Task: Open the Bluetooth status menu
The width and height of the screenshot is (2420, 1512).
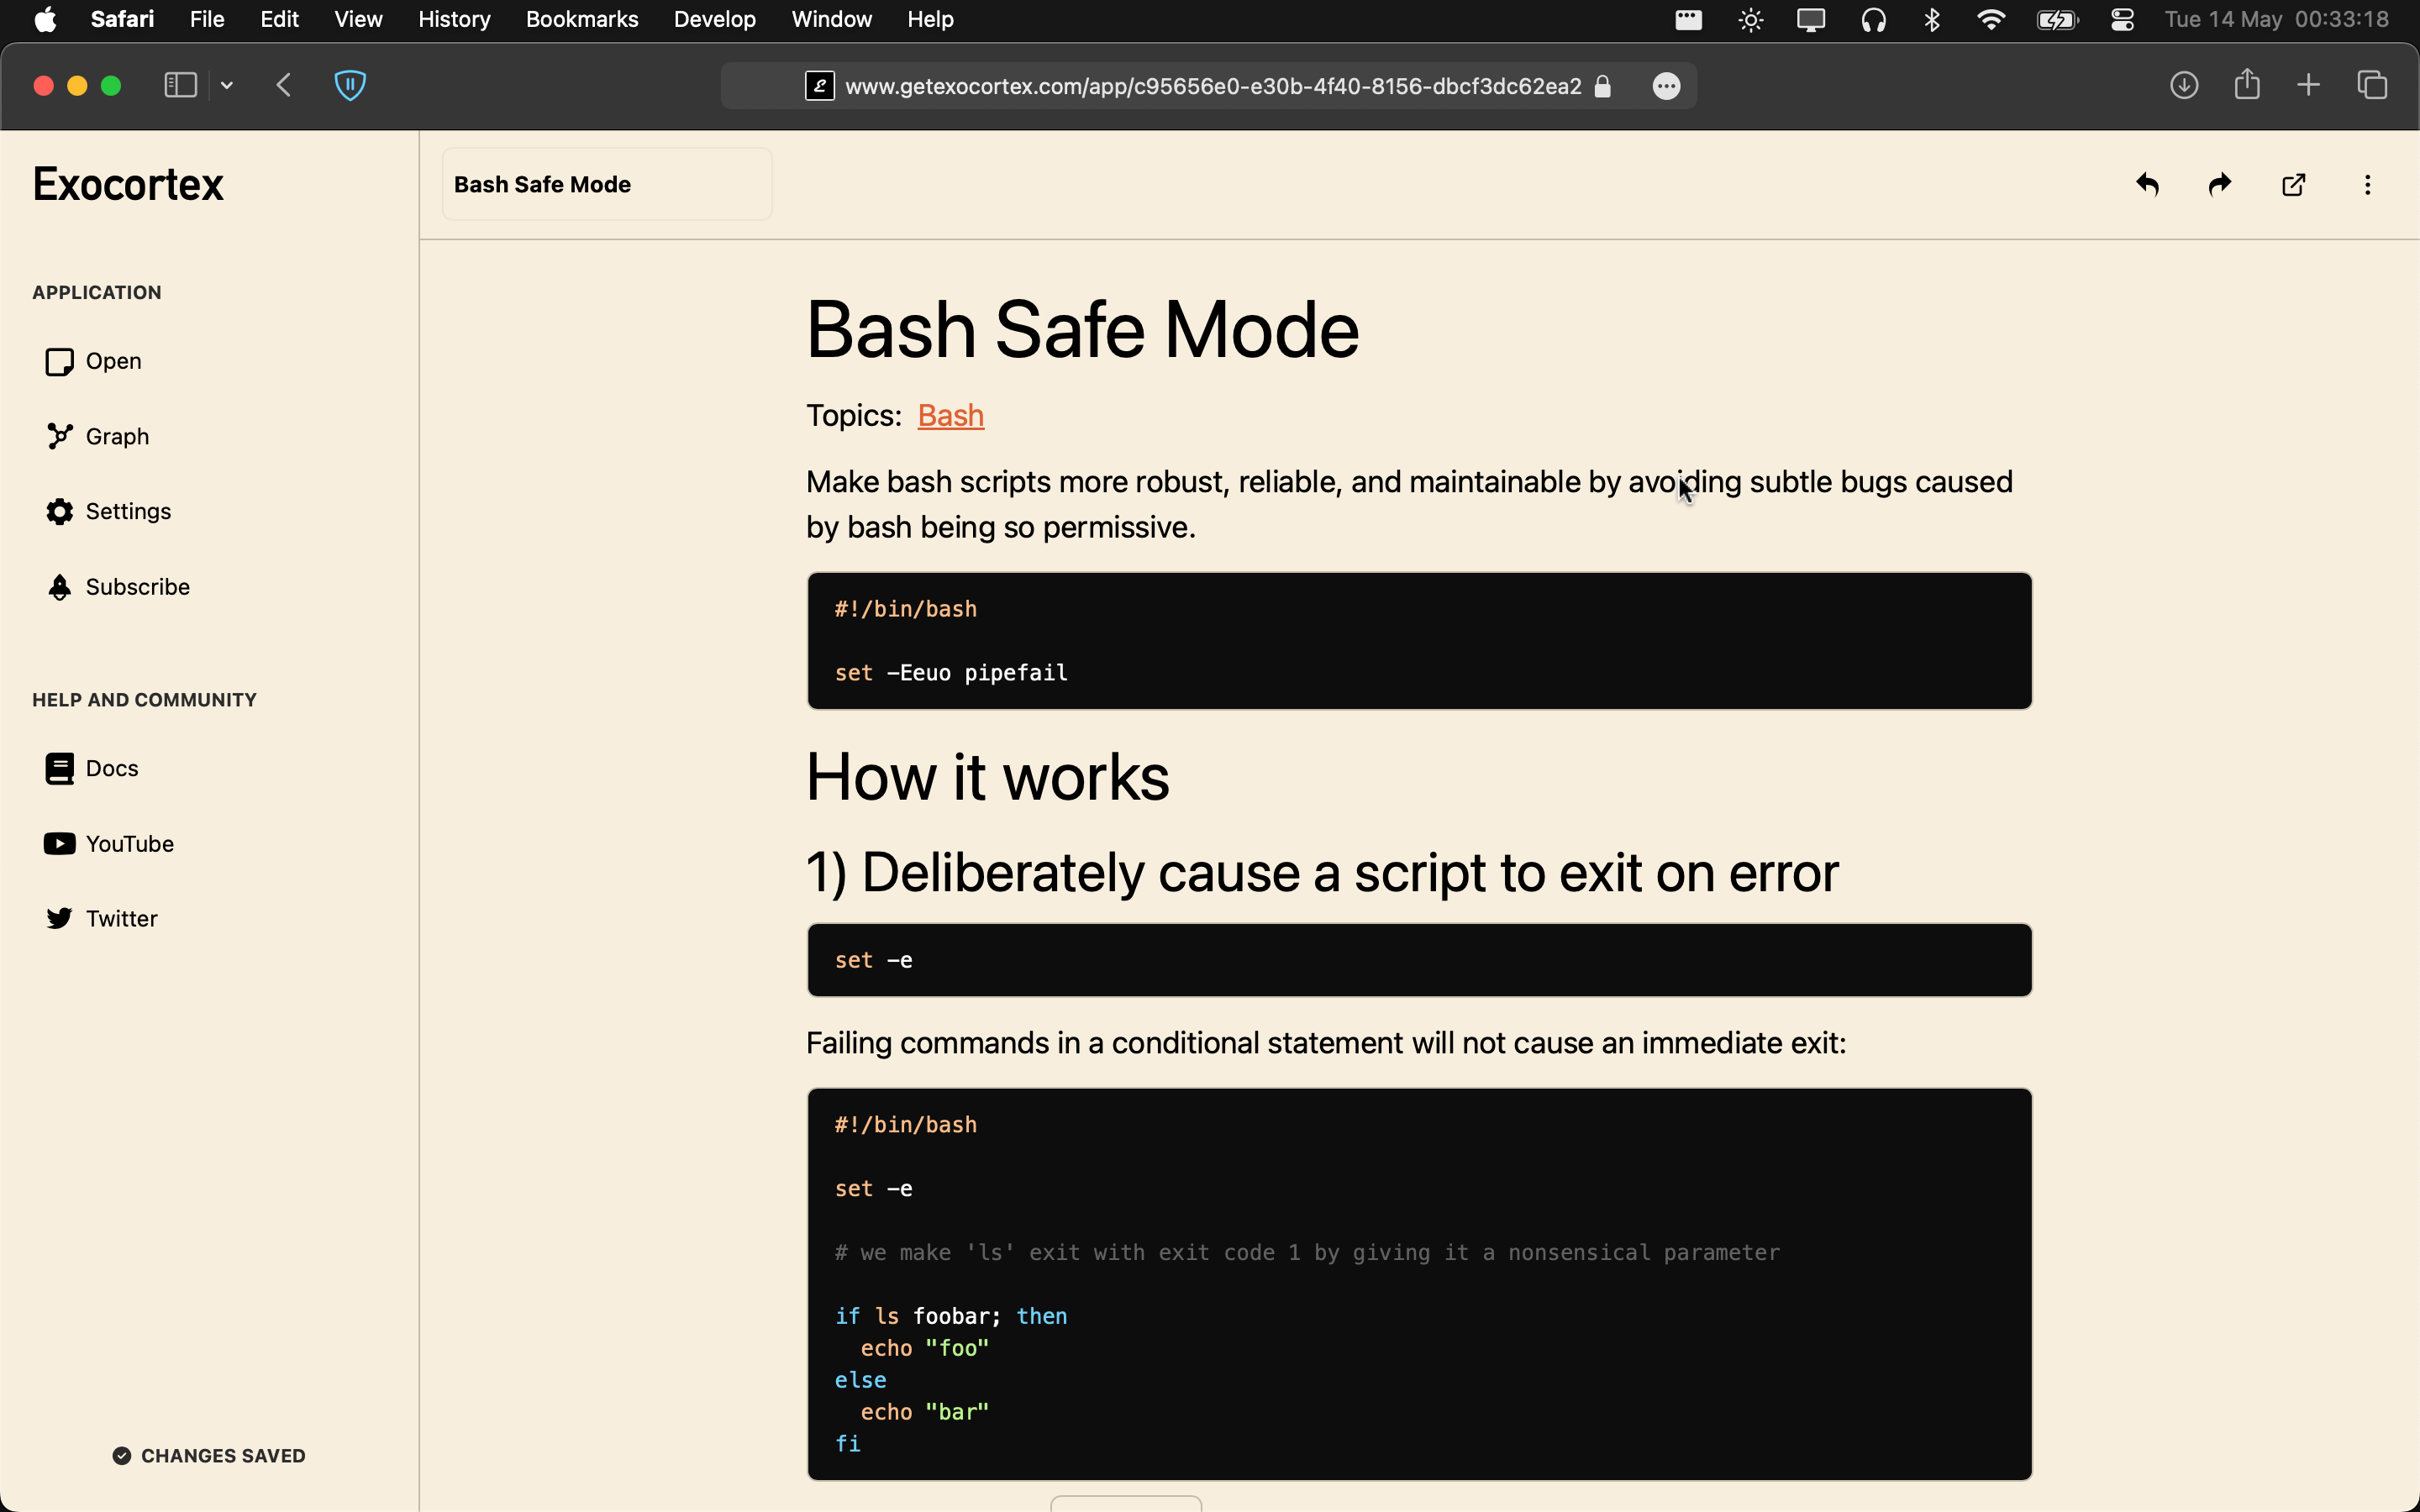Action: click(1932, 19)
